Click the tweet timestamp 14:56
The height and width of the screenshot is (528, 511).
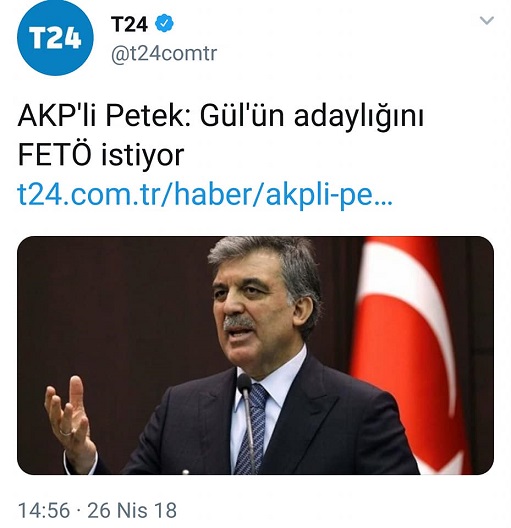click(x=44, y=510)
